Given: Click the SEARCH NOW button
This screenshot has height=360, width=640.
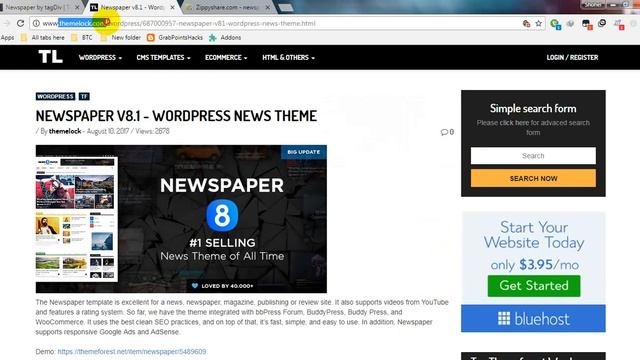Looking at the screenshot, I should pyautogui.click(x=533, y=178).
